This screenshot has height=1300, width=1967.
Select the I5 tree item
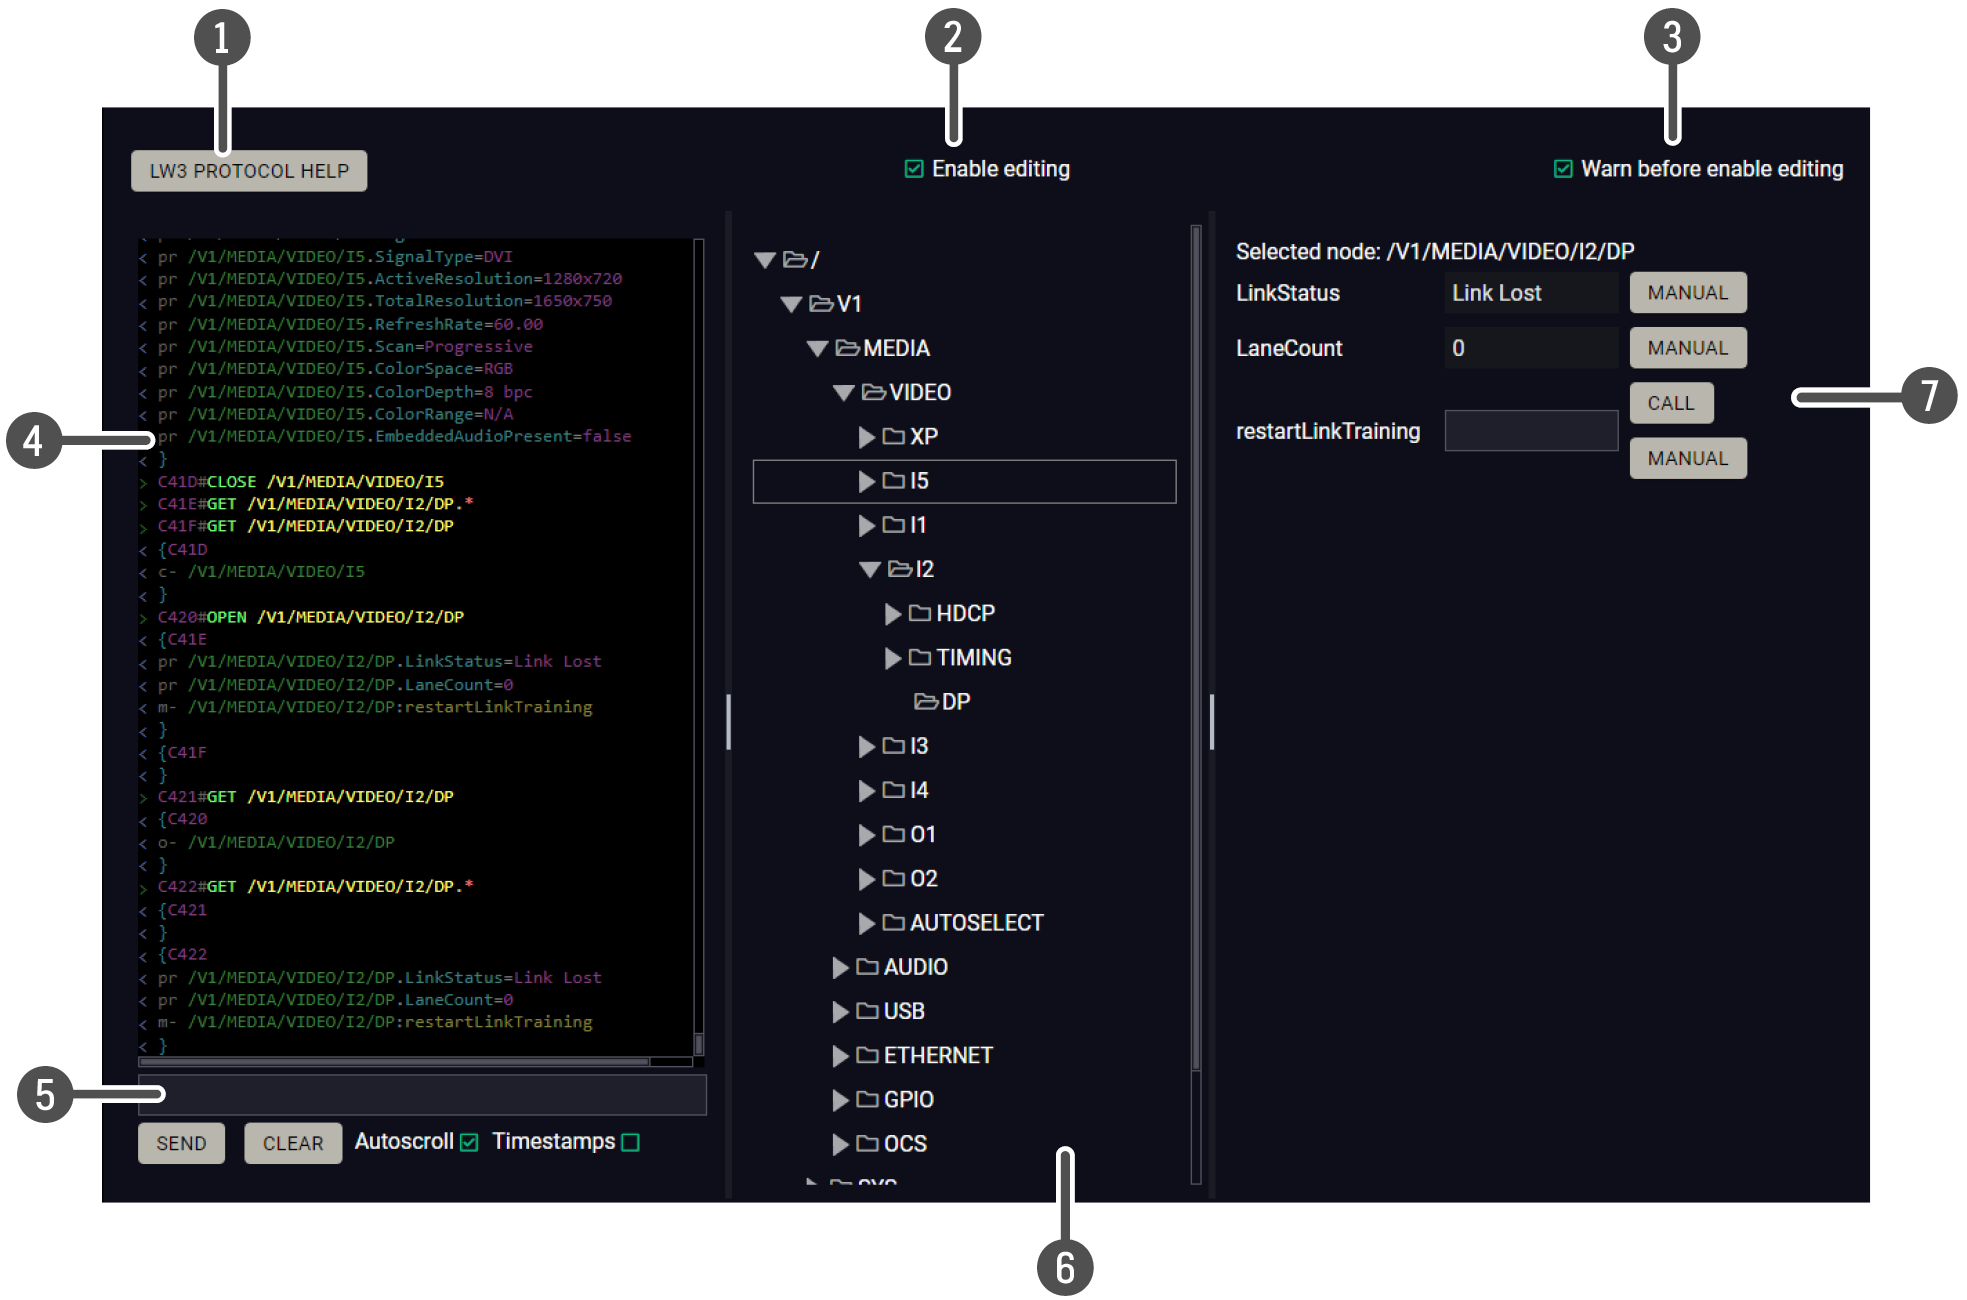click(x=918, y=481)
